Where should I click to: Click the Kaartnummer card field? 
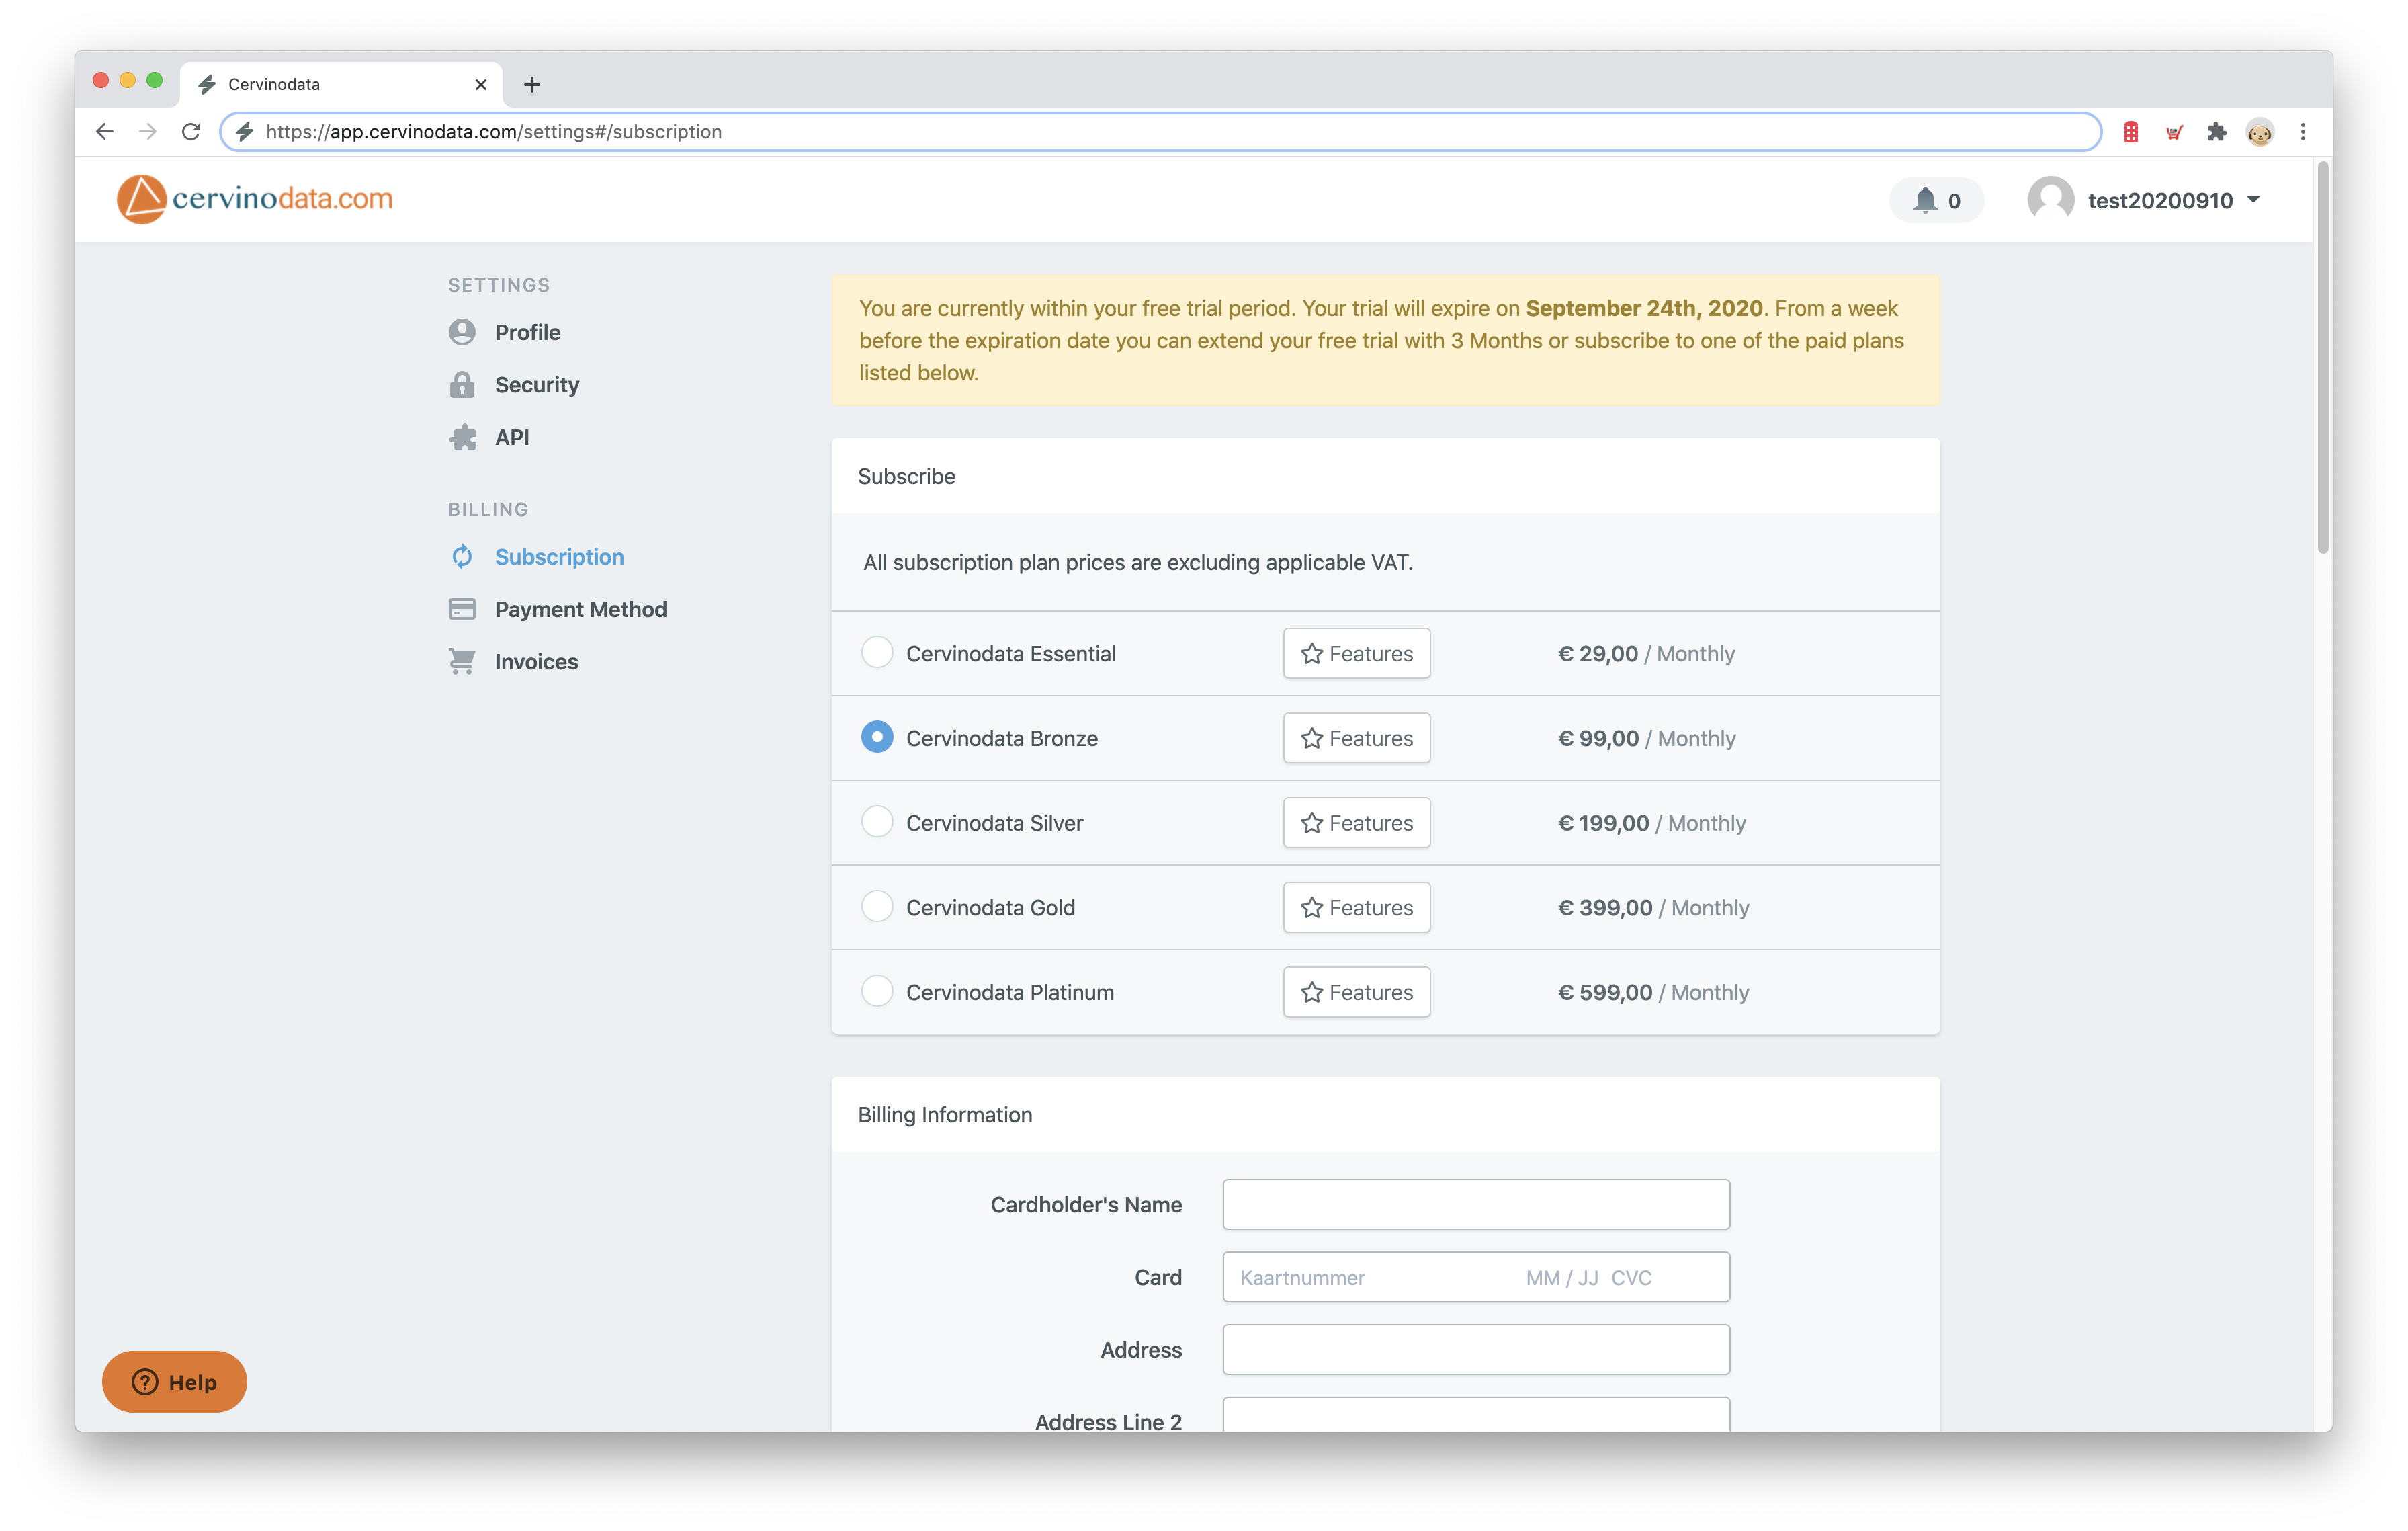pyautogui.click(x=1476, y=1277)
